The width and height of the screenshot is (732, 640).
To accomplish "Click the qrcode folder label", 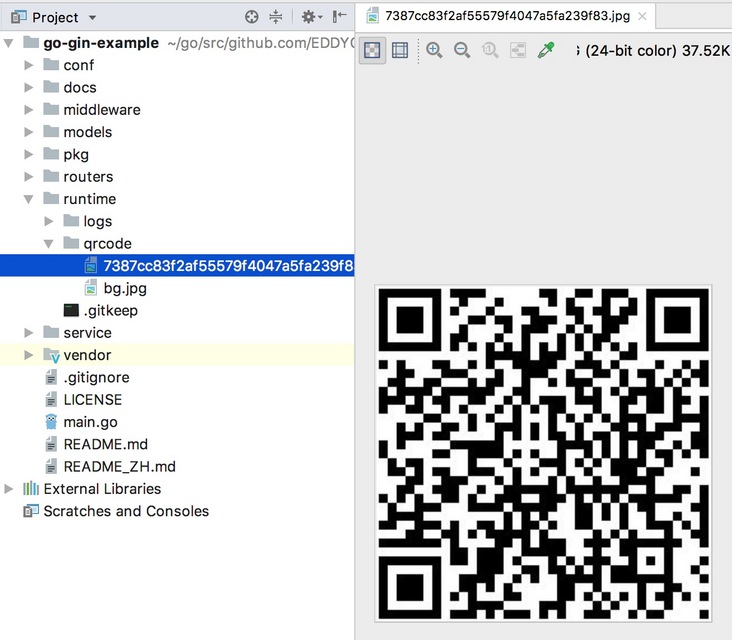I will click(107, 244).
